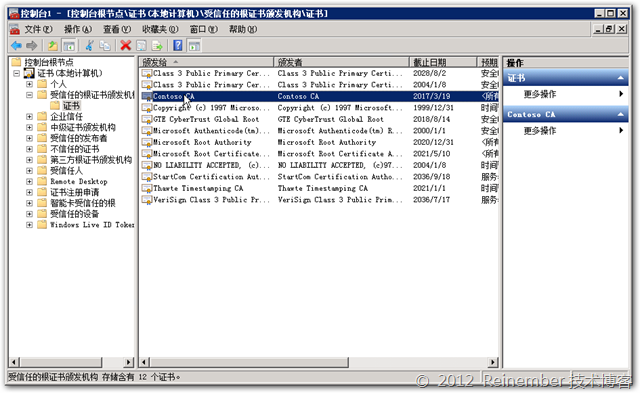The image size is (640, 393).
Task: Click the red Delete X toolbar icon
Action: tap(126, 46)
